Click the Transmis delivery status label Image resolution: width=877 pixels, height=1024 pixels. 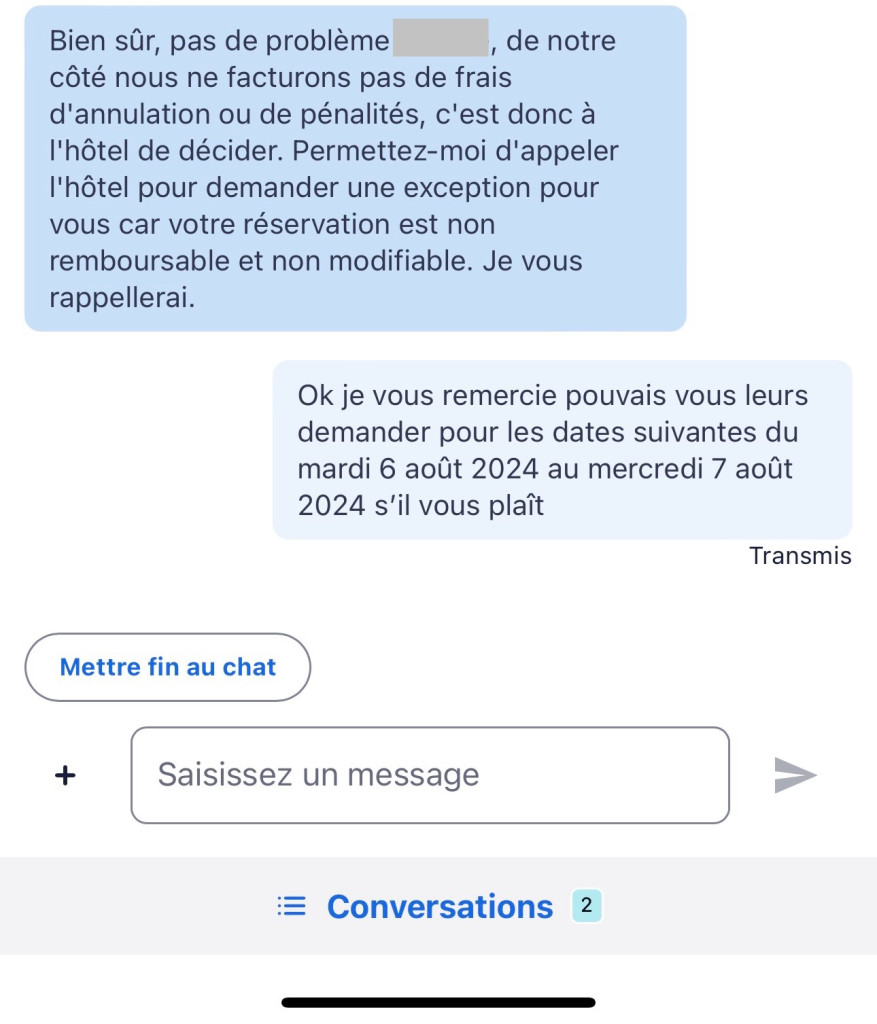800,556
